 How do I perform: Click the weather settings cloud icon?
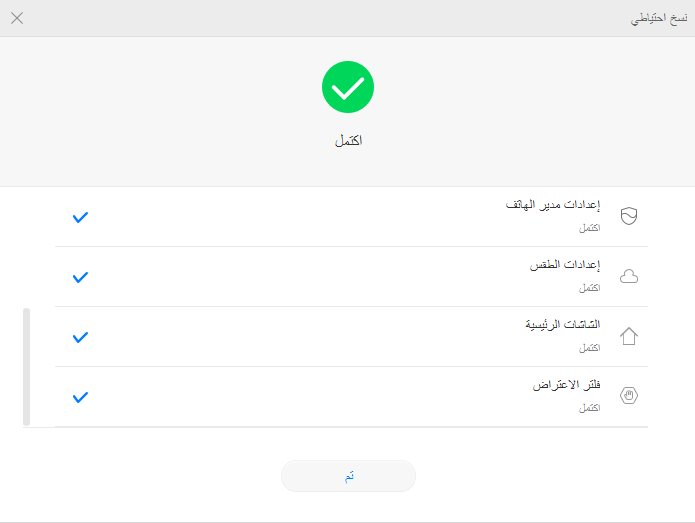point(629,276)
